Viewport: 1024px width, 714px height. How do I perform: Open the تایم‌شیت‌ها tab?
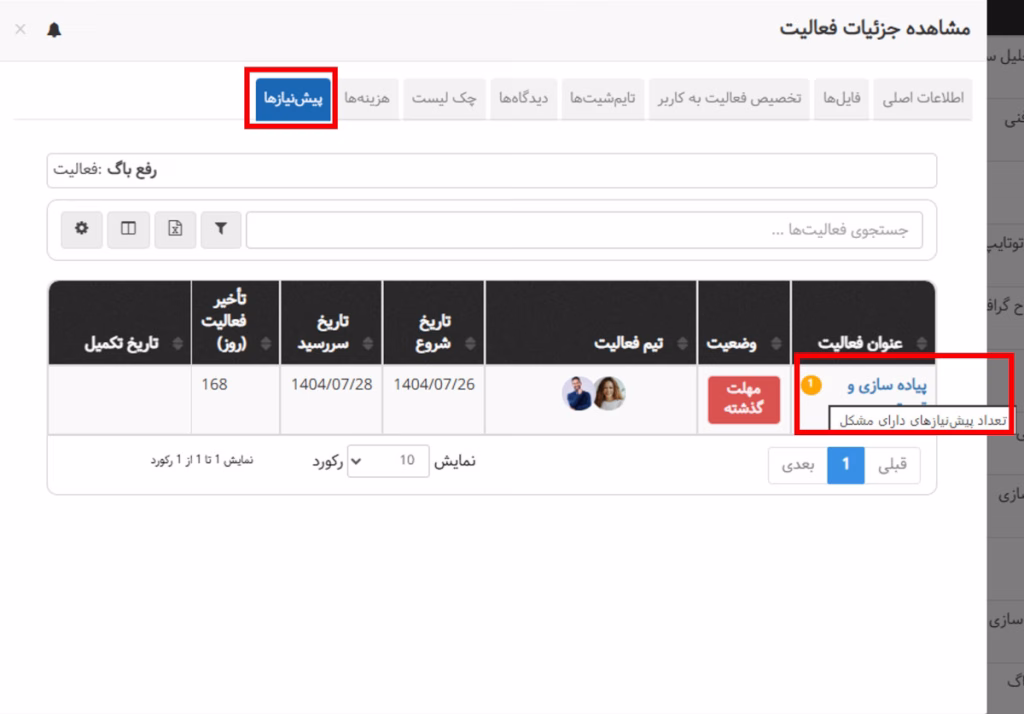(602, 99)
